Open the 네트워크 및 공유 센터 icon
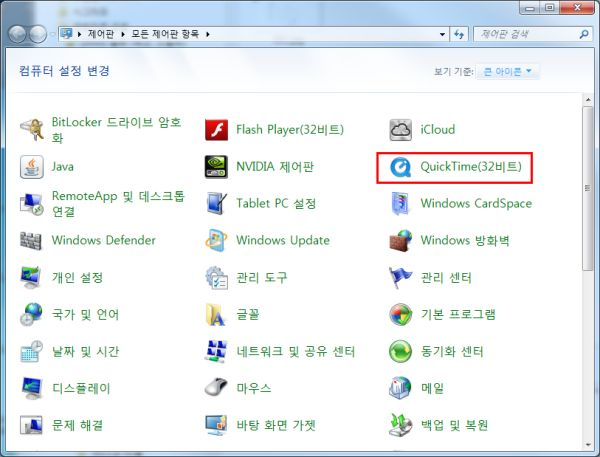600x457 pixels. tap(216, 351)
